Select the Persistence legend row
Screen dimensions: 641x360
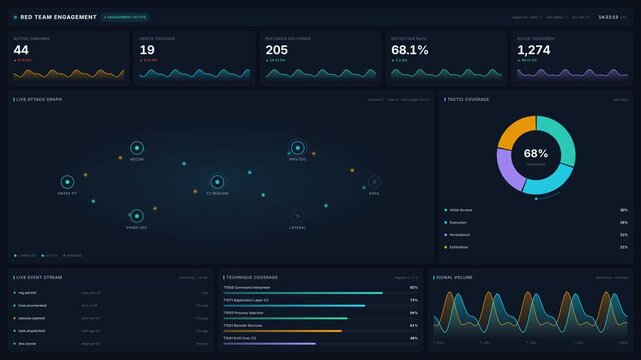point(536,235)
